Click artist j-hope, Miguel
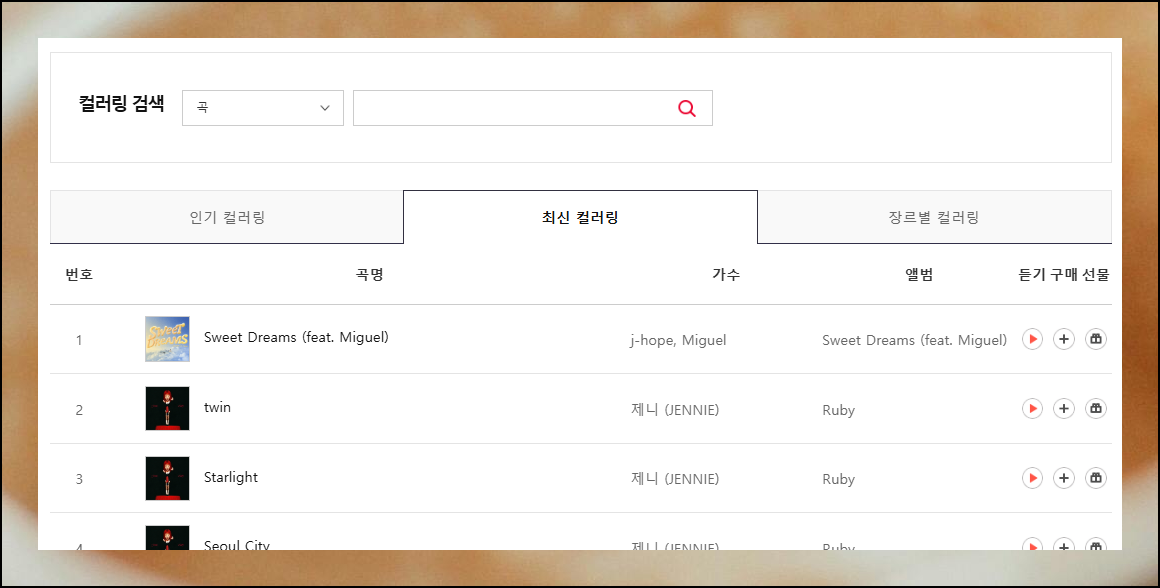 click(678, 340)
